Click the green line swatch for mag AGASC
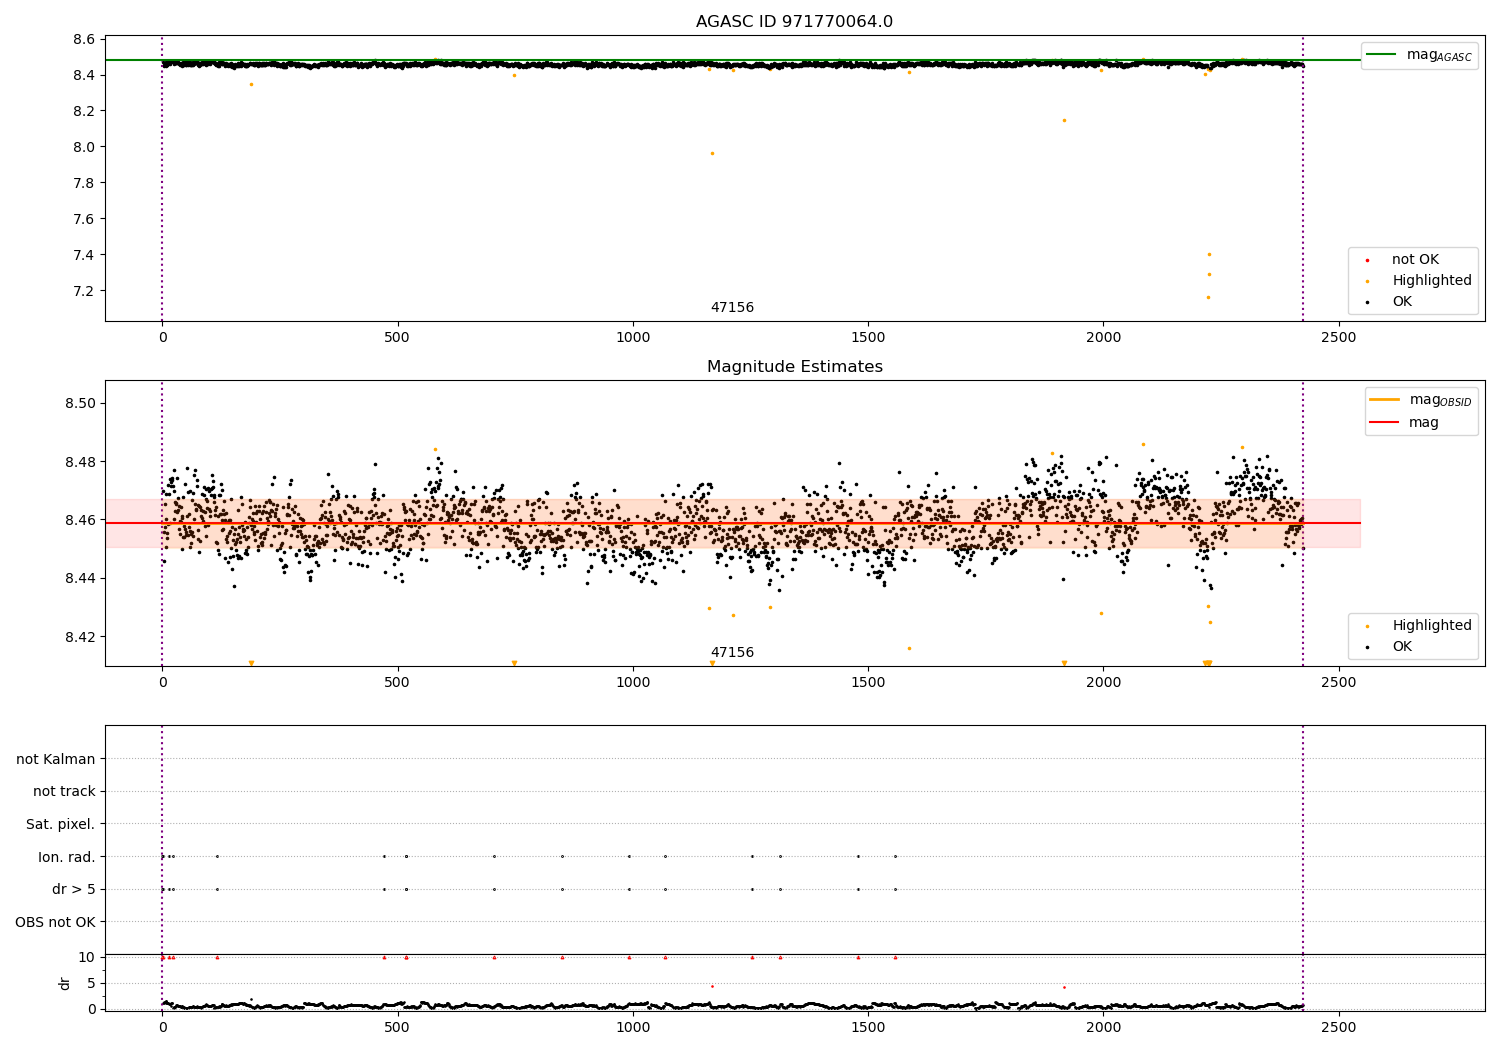The image size is (1500, 1050). point(1382,55)
